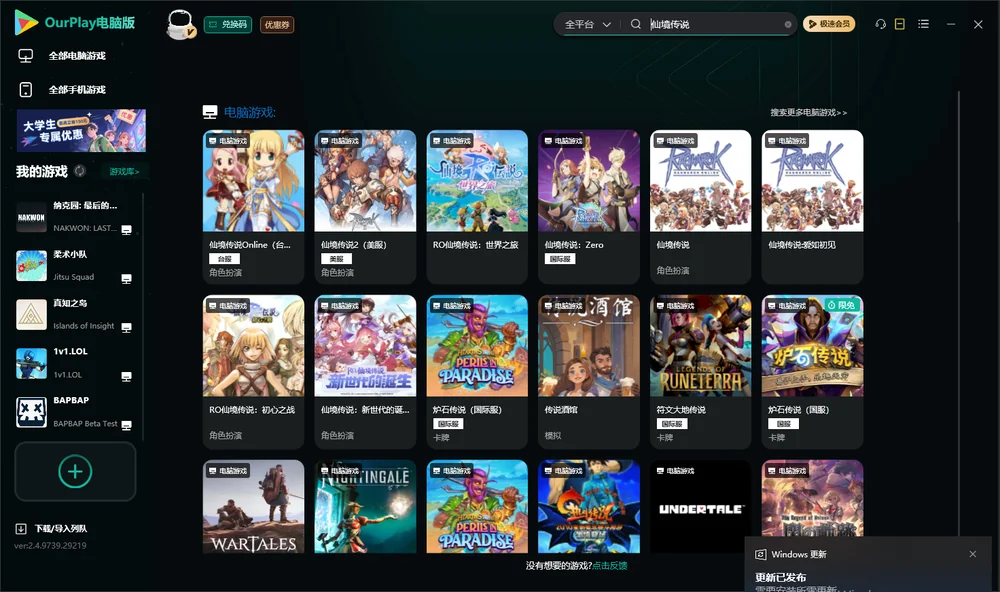1000x592 pixels.
Task: Open RO仙境传说：世界之旅 game card
Action: (x=477, y=207)
